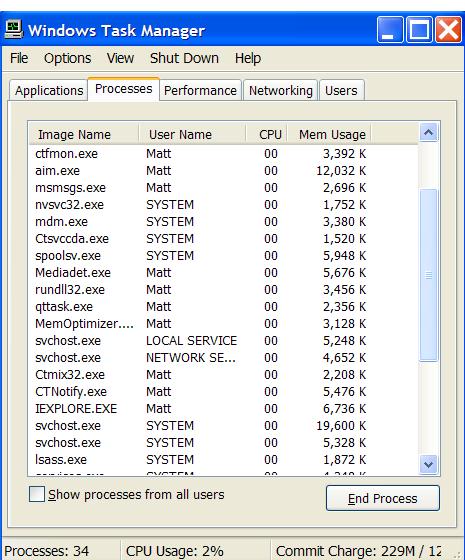Select the Ctsvccda.exe process
The image size is (465, 560).
click(223, 239)
